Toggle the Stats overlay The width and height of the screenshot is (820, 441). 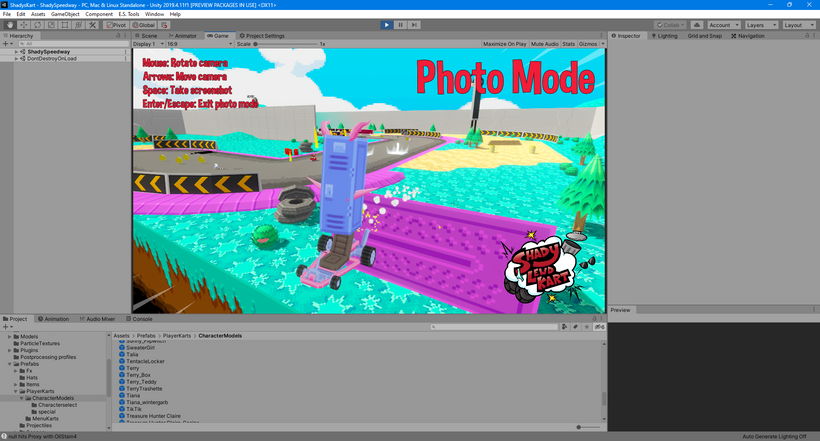(568, 44)
